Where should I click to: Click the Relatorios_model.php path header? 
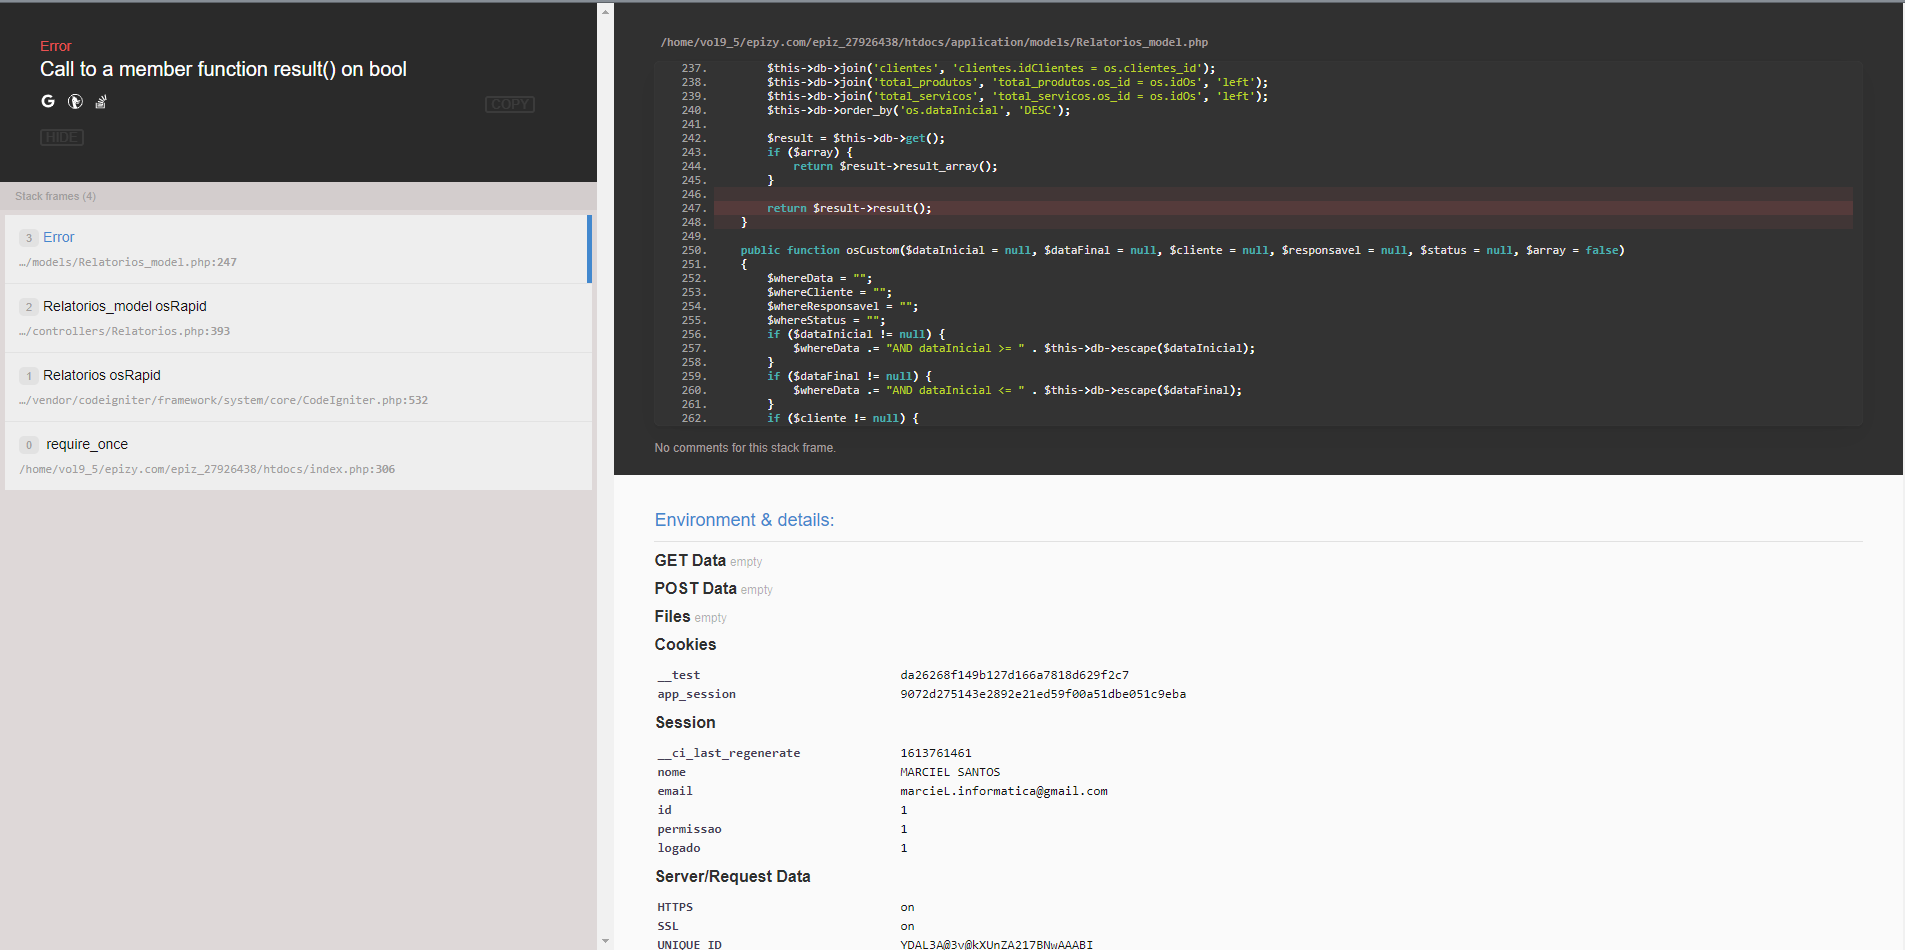pyautogui.click(x=933, y=42)
